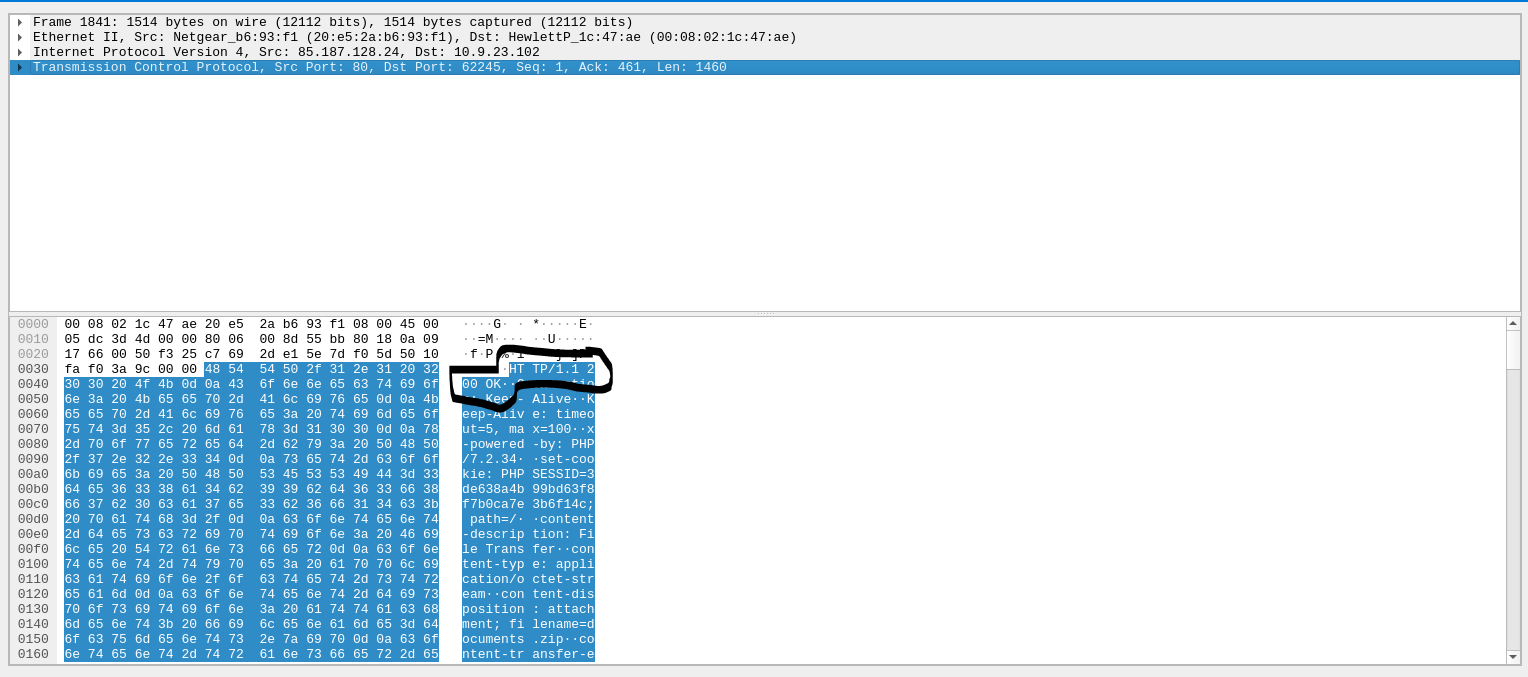
Task: Click ASCII text '/7.2.34· ·set-coo'
Action: pos(528,459)
